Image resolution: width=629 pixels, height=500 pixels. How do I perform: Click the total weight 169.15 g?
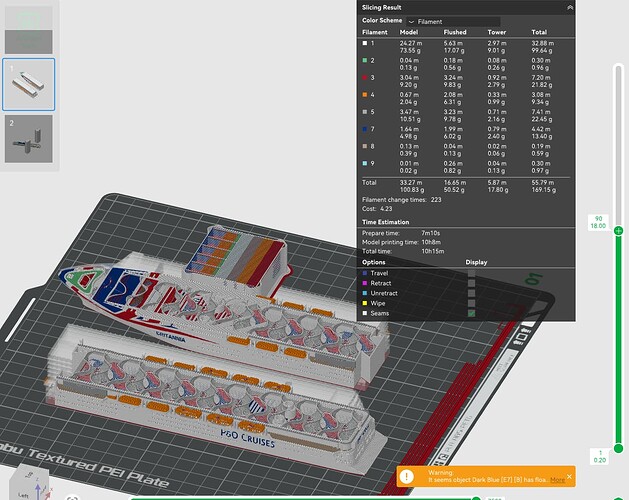(544, 190)
